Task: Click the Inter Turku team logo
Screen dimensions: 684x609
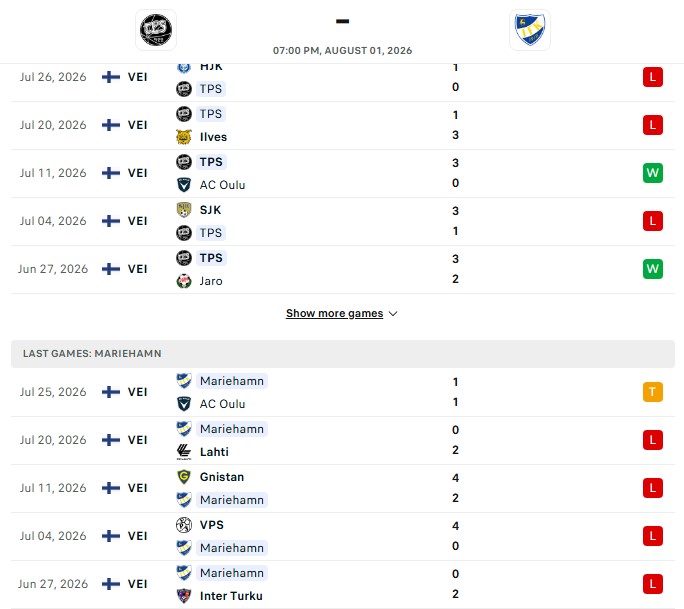Action: [184, 596]
